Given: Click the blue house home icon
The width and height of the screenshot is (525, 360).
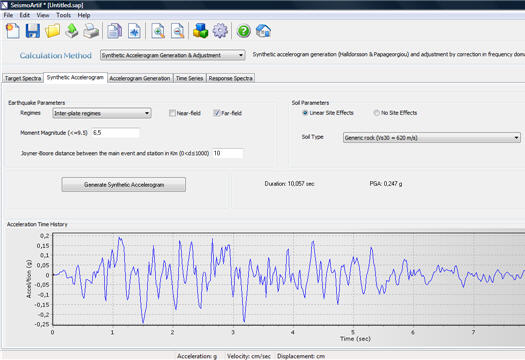Looking at the screenshot, I should [263, 31].
